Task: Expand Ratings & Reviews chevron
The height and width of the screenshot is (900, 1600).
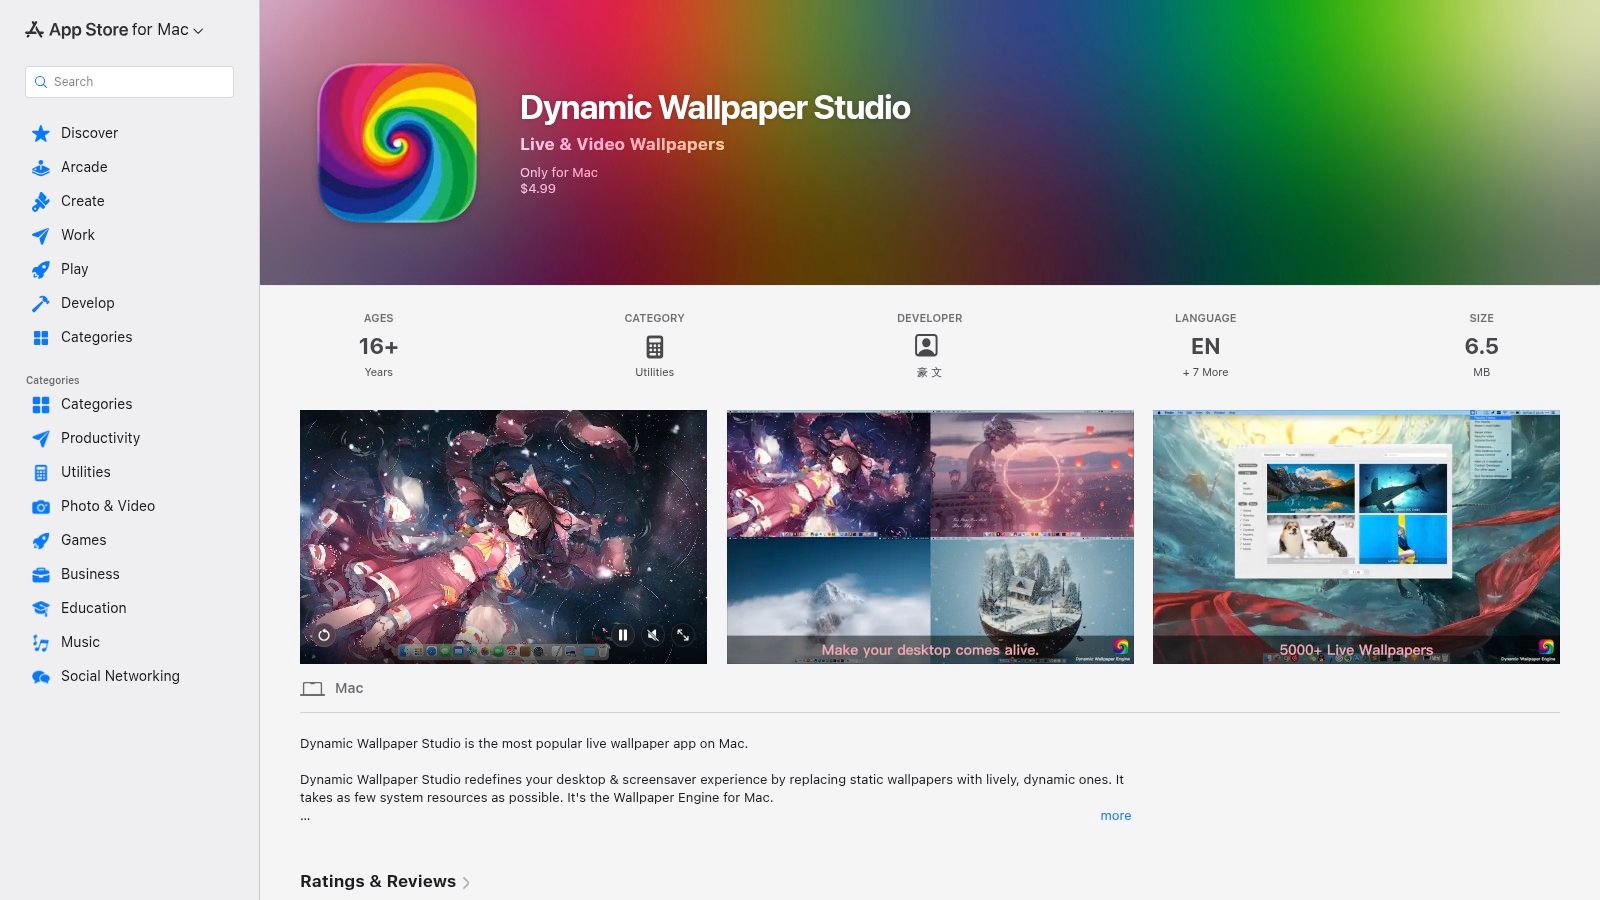Action: [x=466, y=882]
